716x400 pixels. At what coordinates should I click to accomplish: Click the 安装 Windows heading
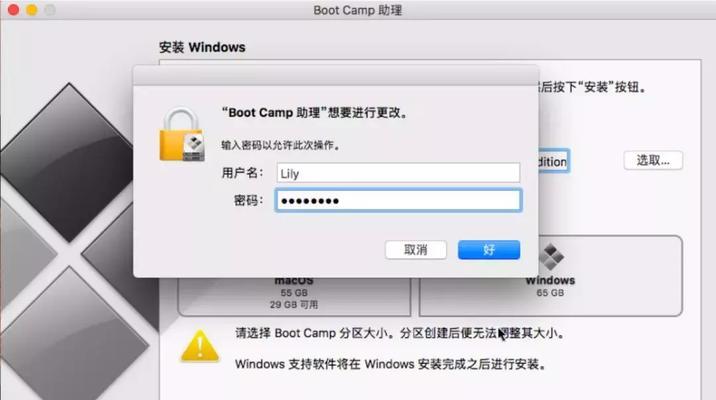[x=202, y=47]
